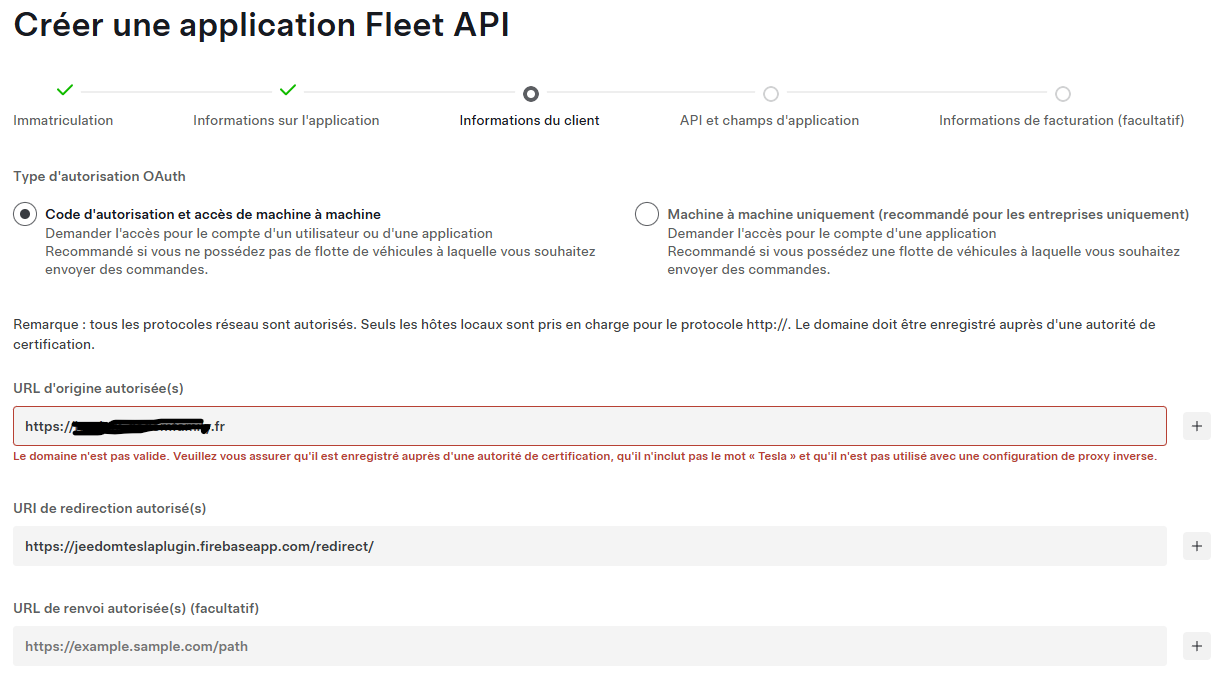Open Informations de facturation (facultatif) step

click(1061, 120)
